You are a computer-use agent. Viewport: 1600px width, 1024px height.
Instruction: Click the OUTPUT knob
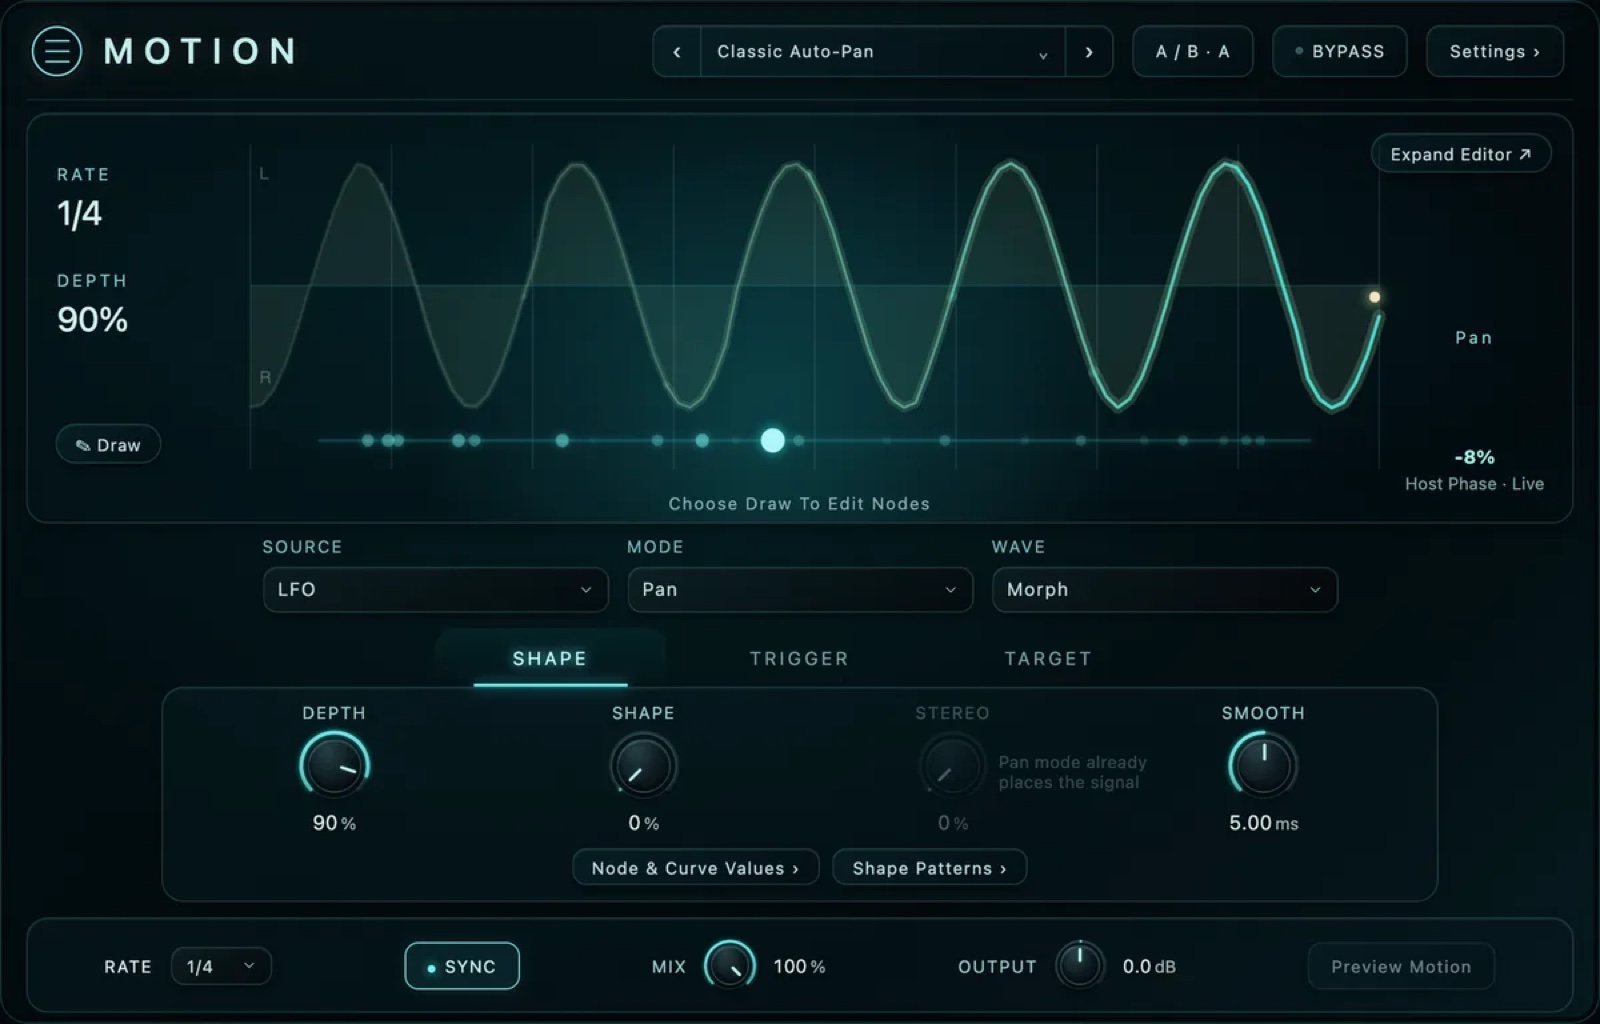point(1079,966)
